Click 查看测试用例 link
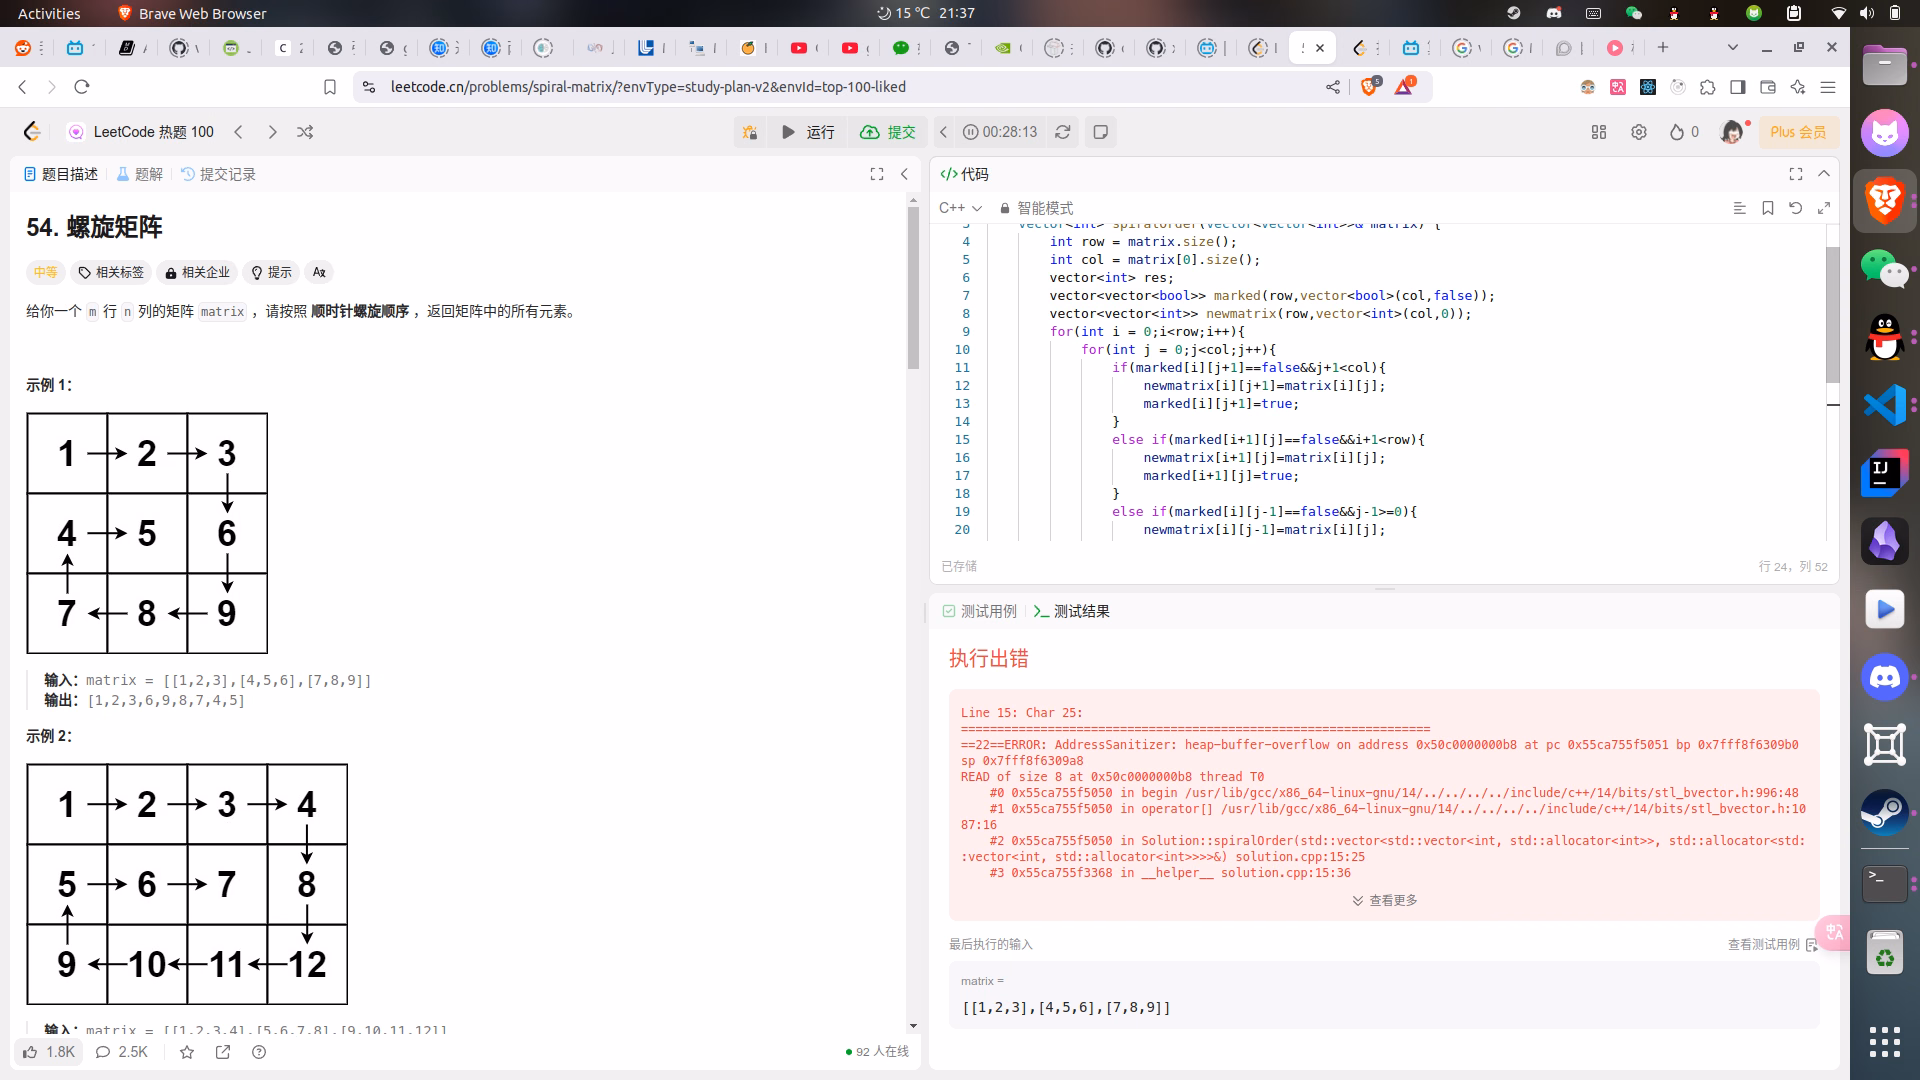1920x1080 pixels. 1773,944
